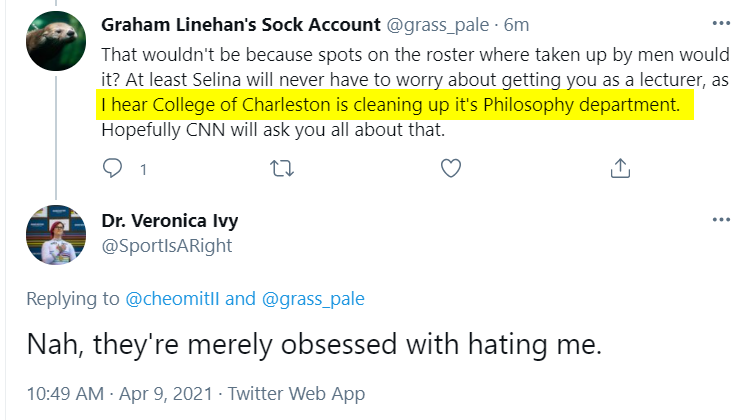
Task: Open more options on Graham Linehan's tweet
Action: tap(721, 23)
